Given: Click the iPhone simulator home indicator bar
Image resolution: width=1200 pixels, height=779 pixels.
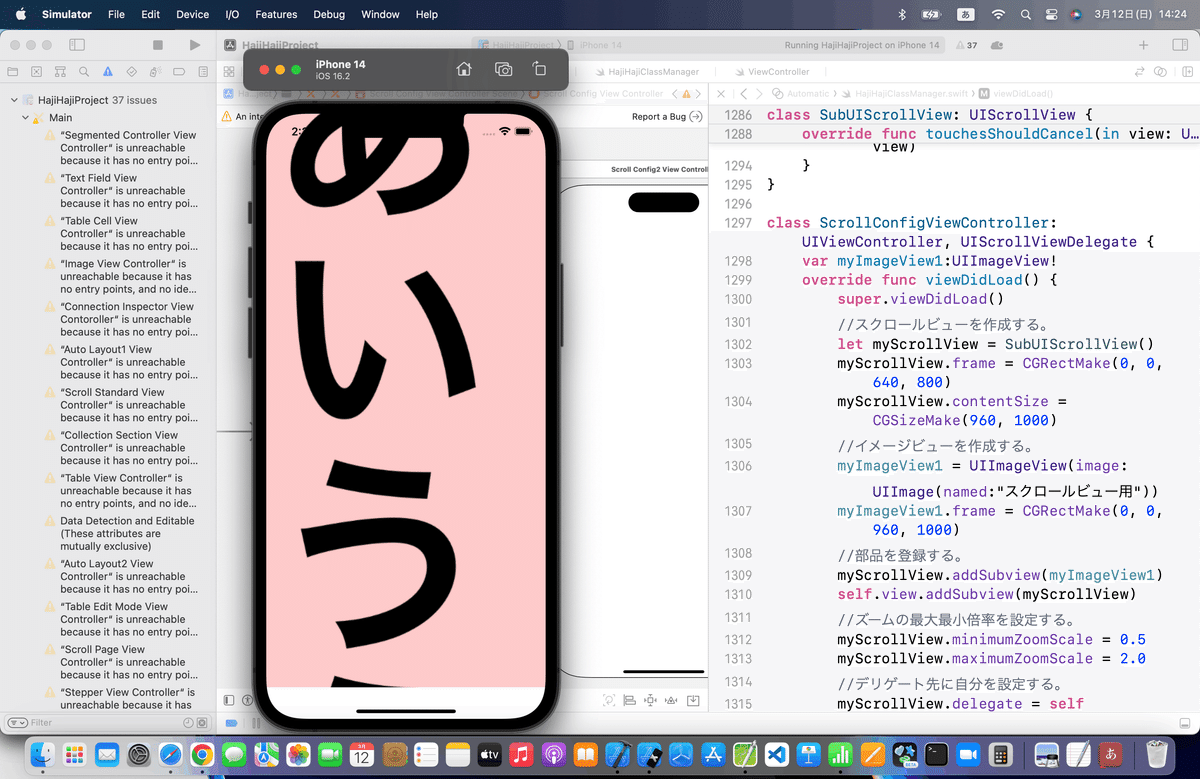Looking at the screenshot, I should click(406, 713).
